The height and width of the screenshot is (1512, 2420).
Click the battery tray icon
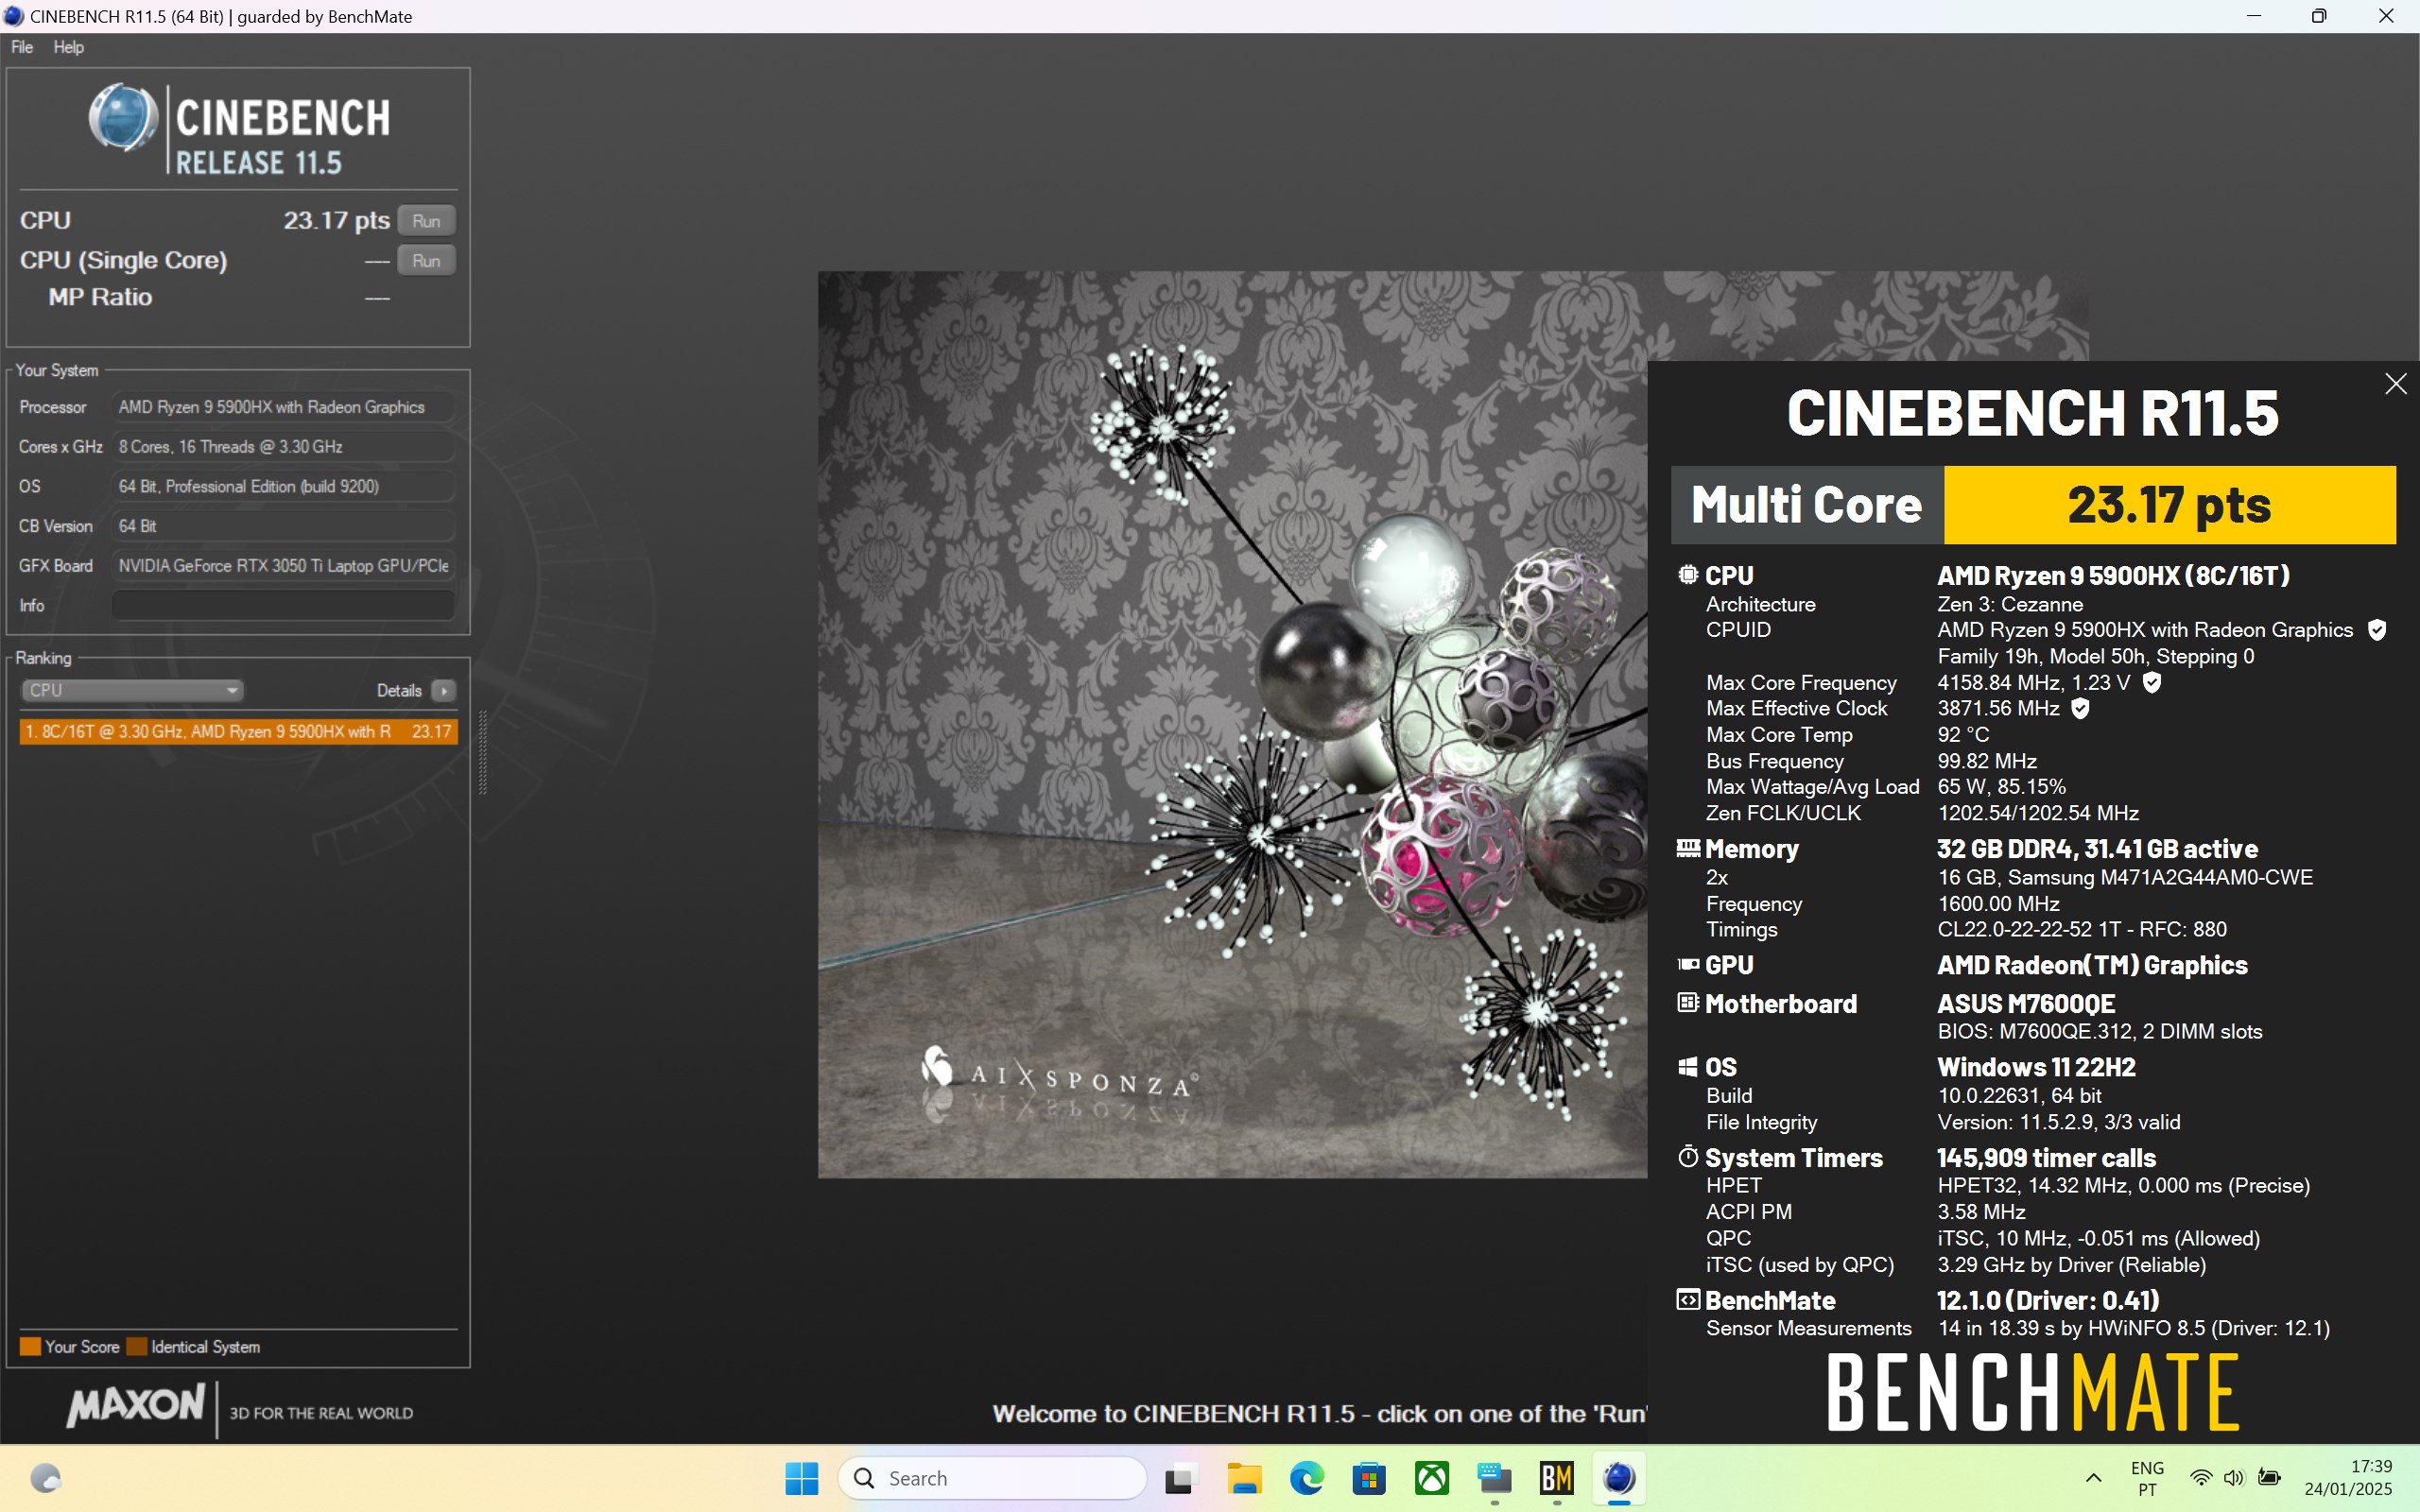(x=2269, y=1478)
